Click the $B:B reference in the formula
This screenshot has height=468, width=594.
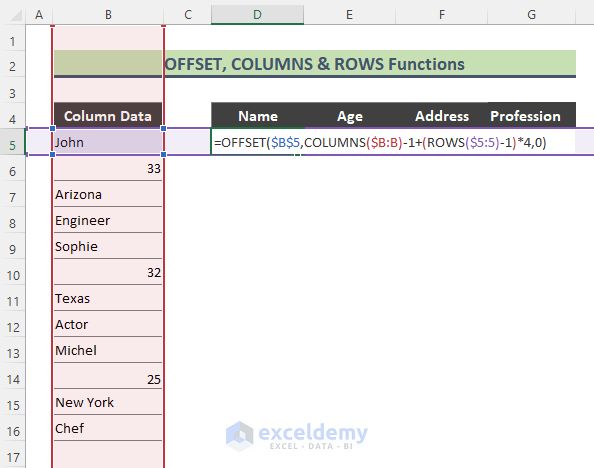[x=385, y=142]
